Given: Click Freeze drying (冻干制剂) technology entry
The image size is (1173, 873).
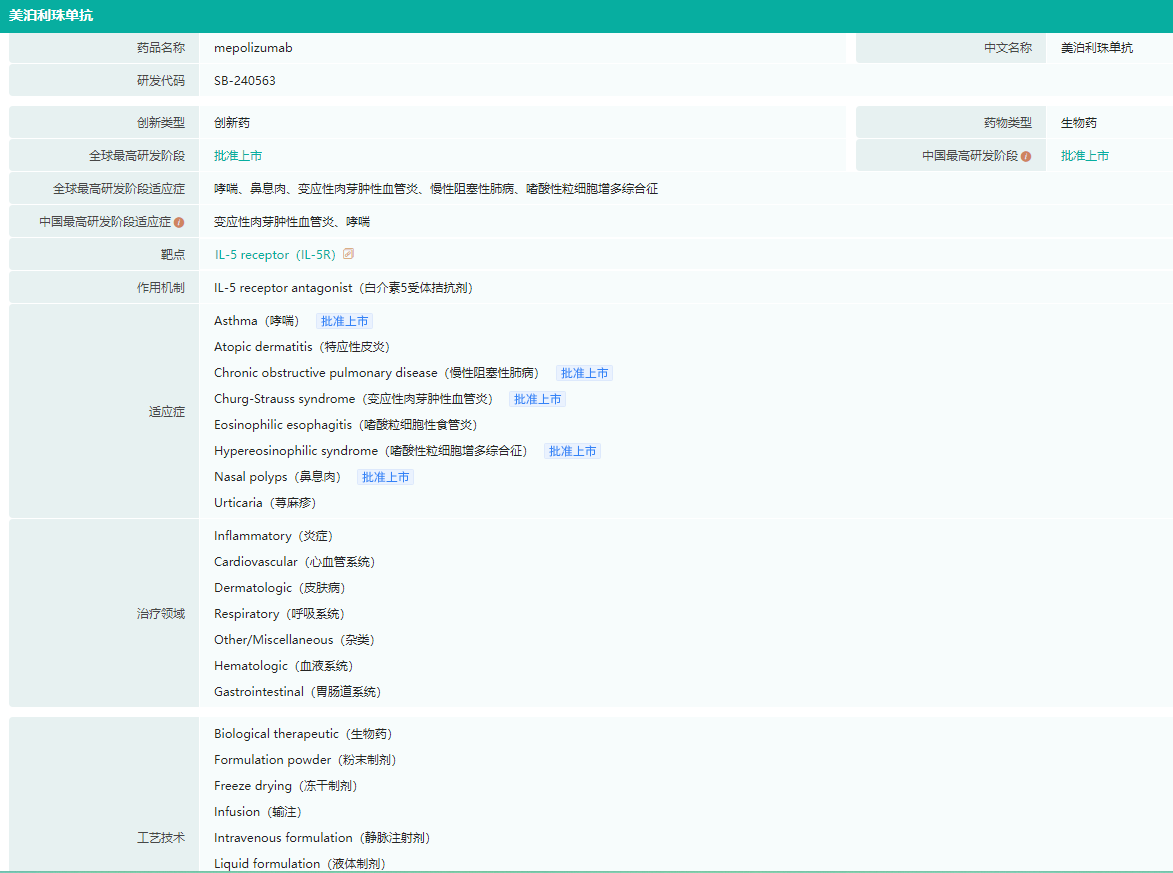Looking at the screenshot, I should (x=285, y=786).
